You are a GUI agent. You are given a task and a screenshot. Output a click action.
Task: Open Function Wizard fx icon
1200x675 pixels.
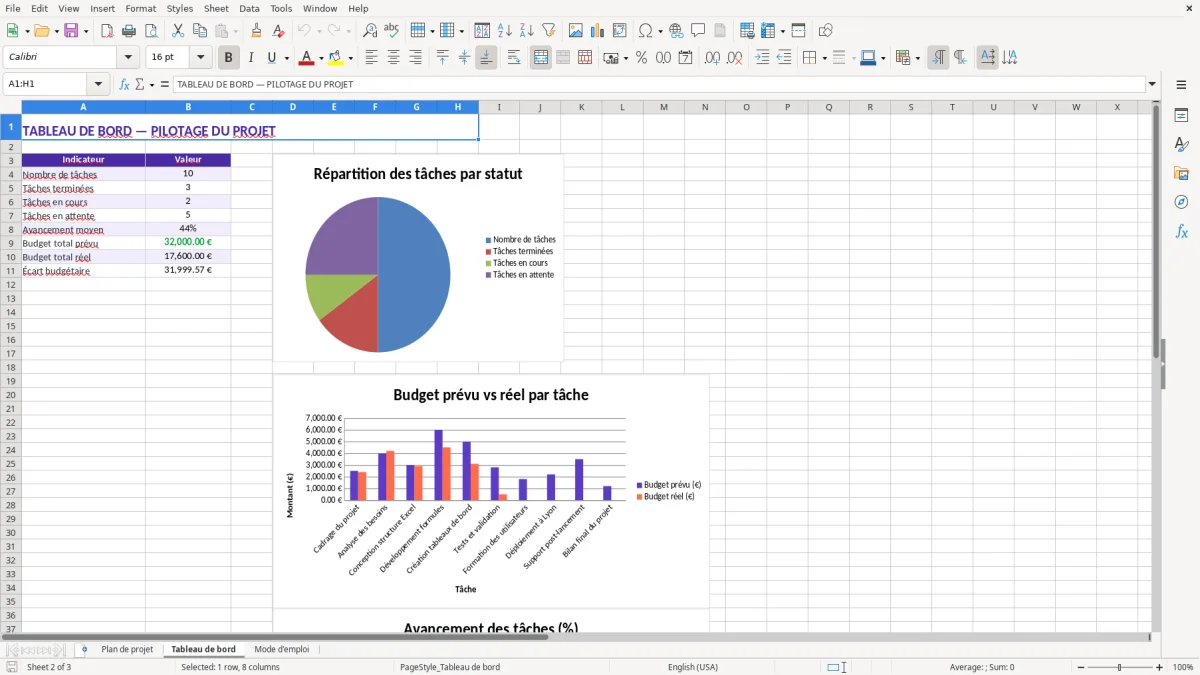click(124, 85)
